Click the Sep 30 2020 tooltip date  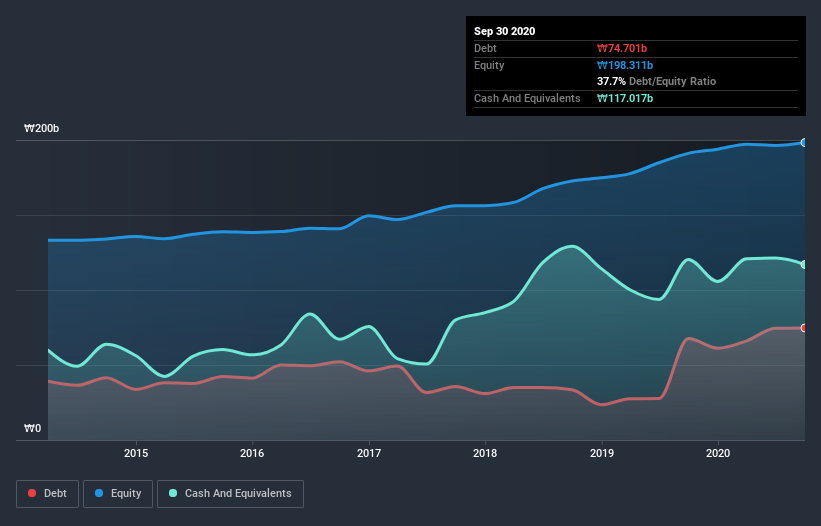[504, 31]
